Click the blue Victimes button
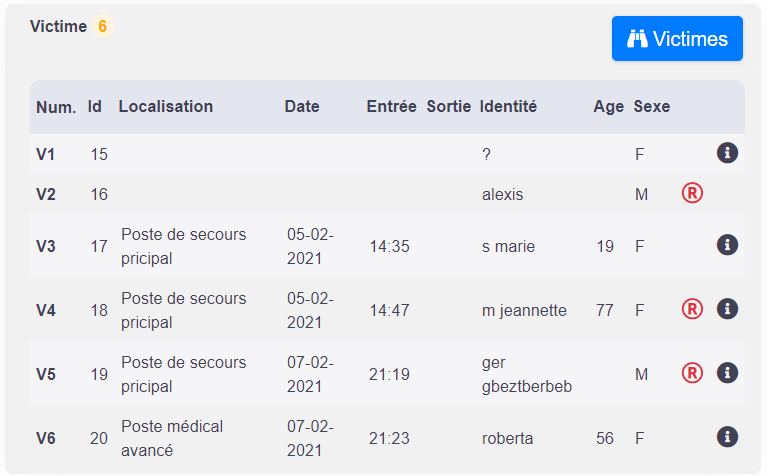 pos(677,39)
